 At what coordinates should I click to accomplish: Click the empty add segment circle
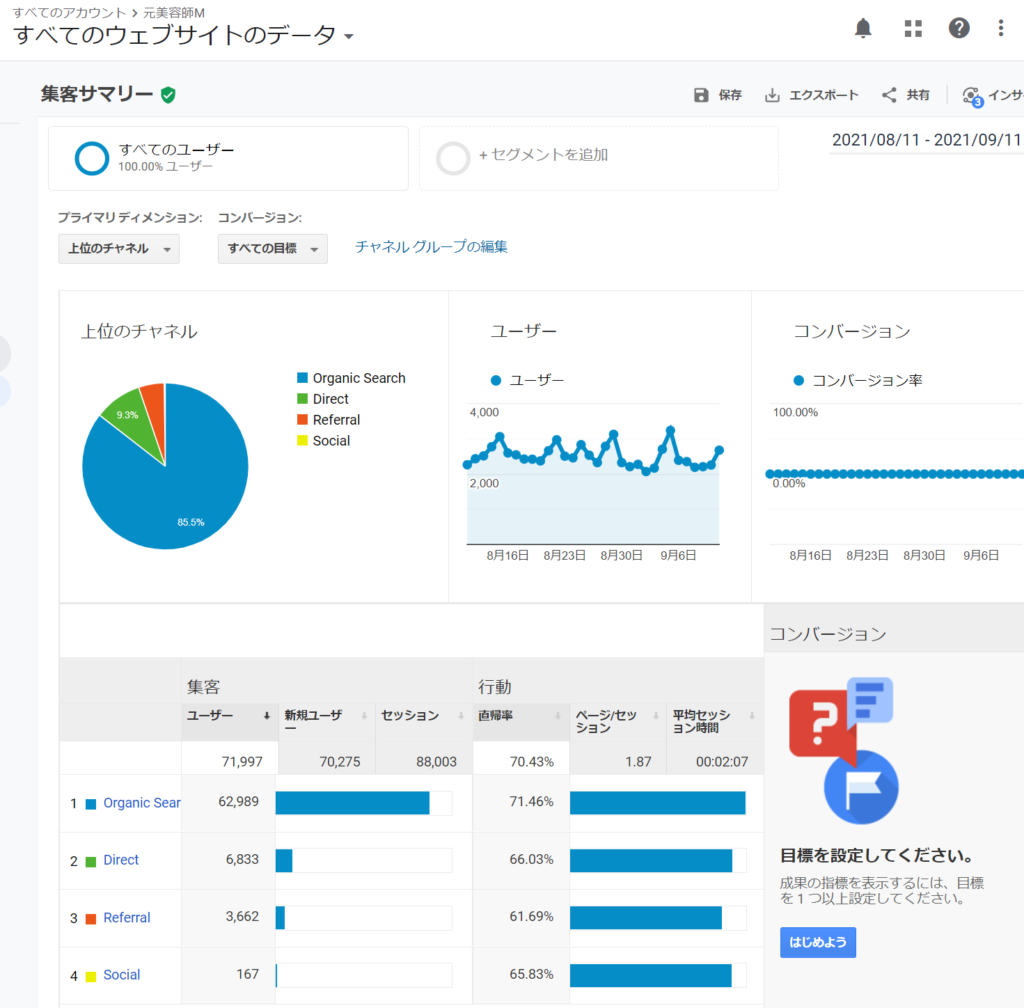point(453,158)
